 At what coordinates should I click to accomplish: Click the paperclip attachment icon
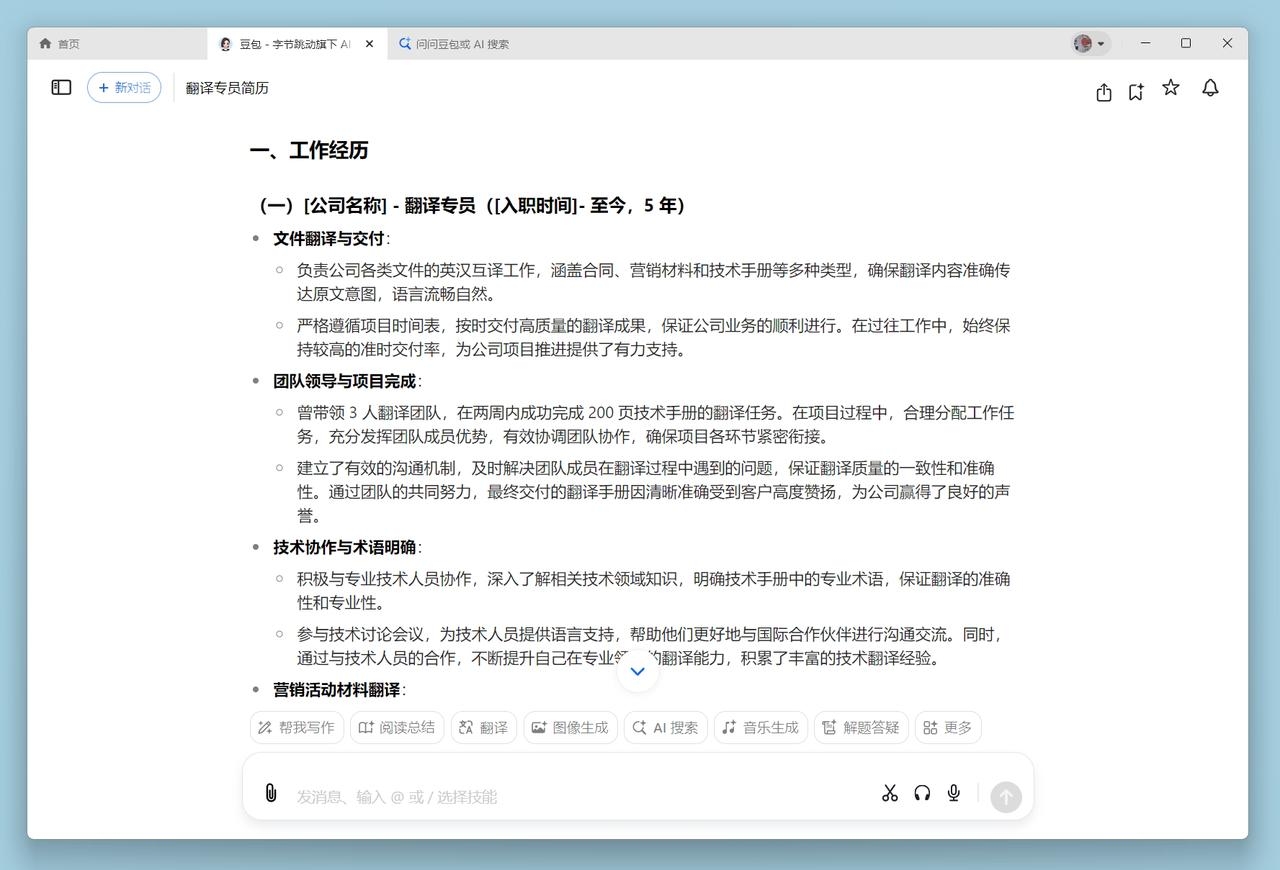tap(270, 793)
